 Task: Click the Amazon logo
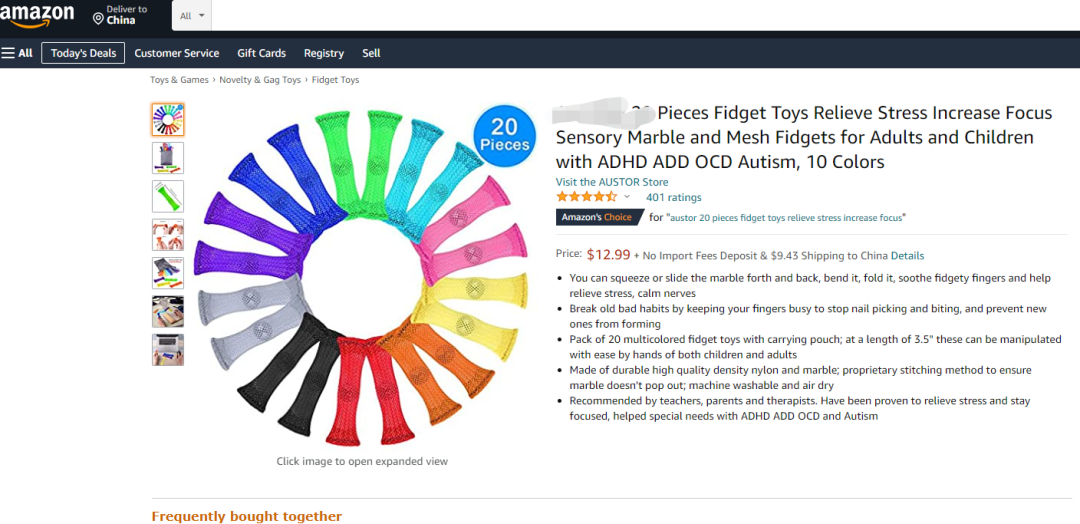(37, 14)
